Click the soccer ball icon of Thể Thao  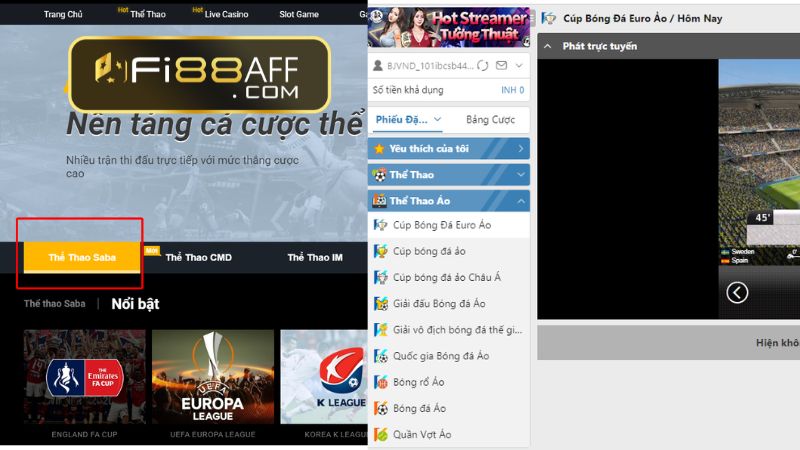pos(380,174)
